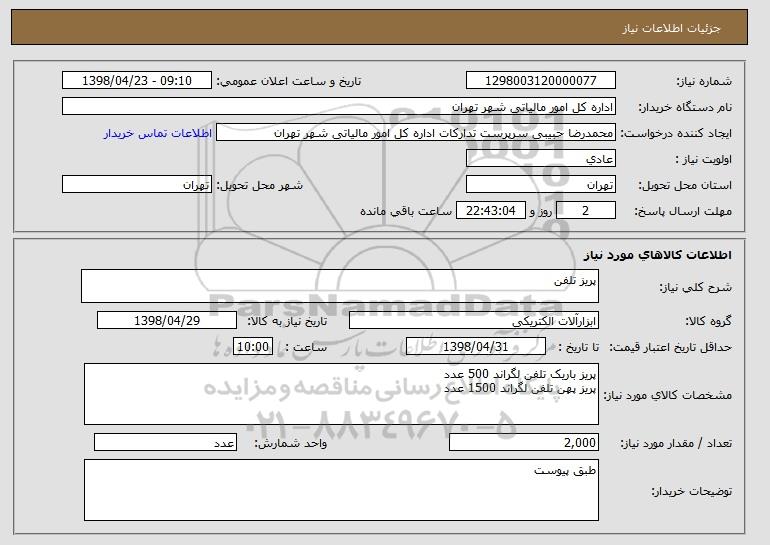Click the label شرح کلی نیاز
Image resolution: width=770 pixels, height=545 pixels.
click(695, 287)
